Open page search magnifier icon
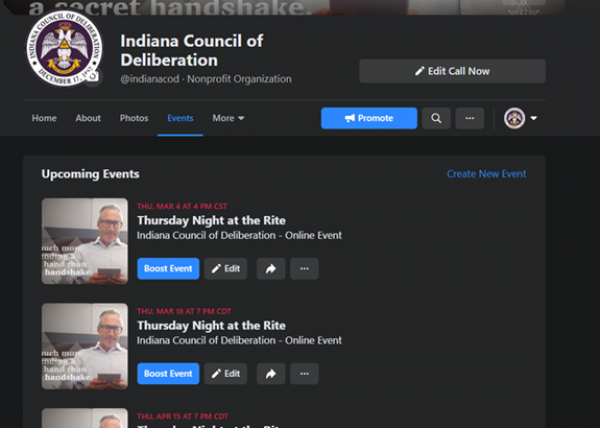The image size is (600, 428). [x=436, y=118]
